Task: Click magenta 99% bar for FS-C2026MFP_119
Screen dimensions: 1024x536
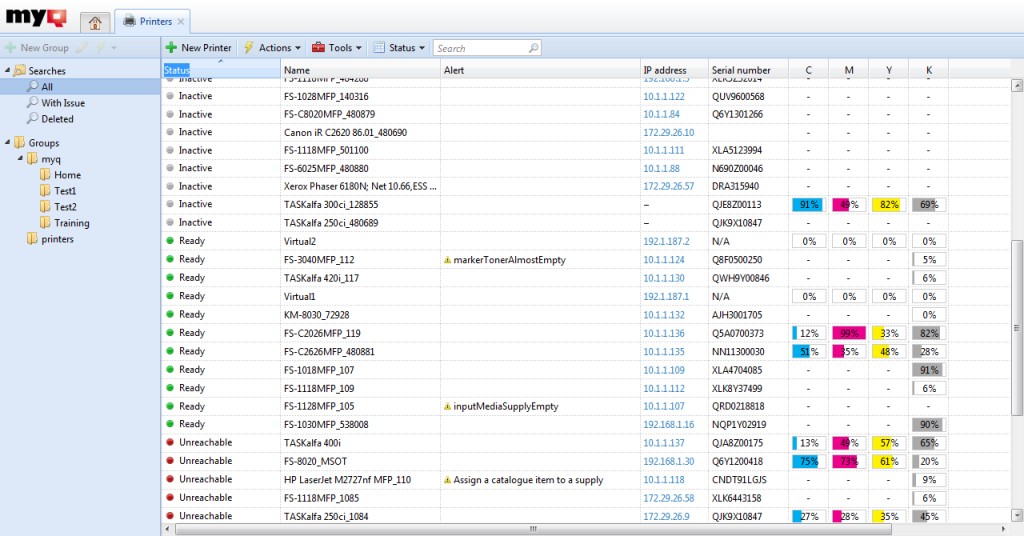Action: (849, 333)
